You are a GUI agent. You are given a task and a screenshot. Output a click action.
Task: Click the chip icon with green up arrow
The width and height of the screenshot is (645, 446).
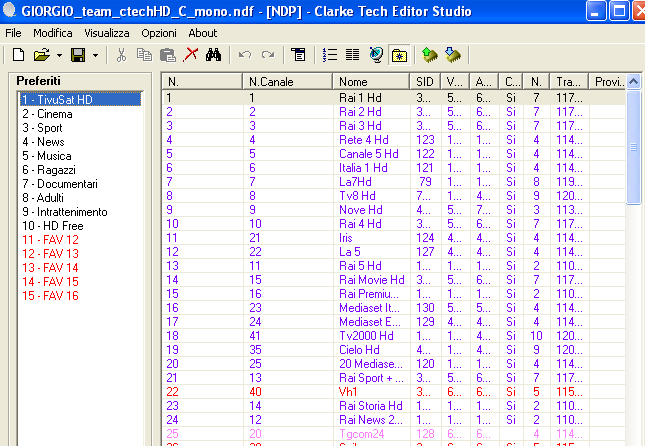click(x=430, y=55)
